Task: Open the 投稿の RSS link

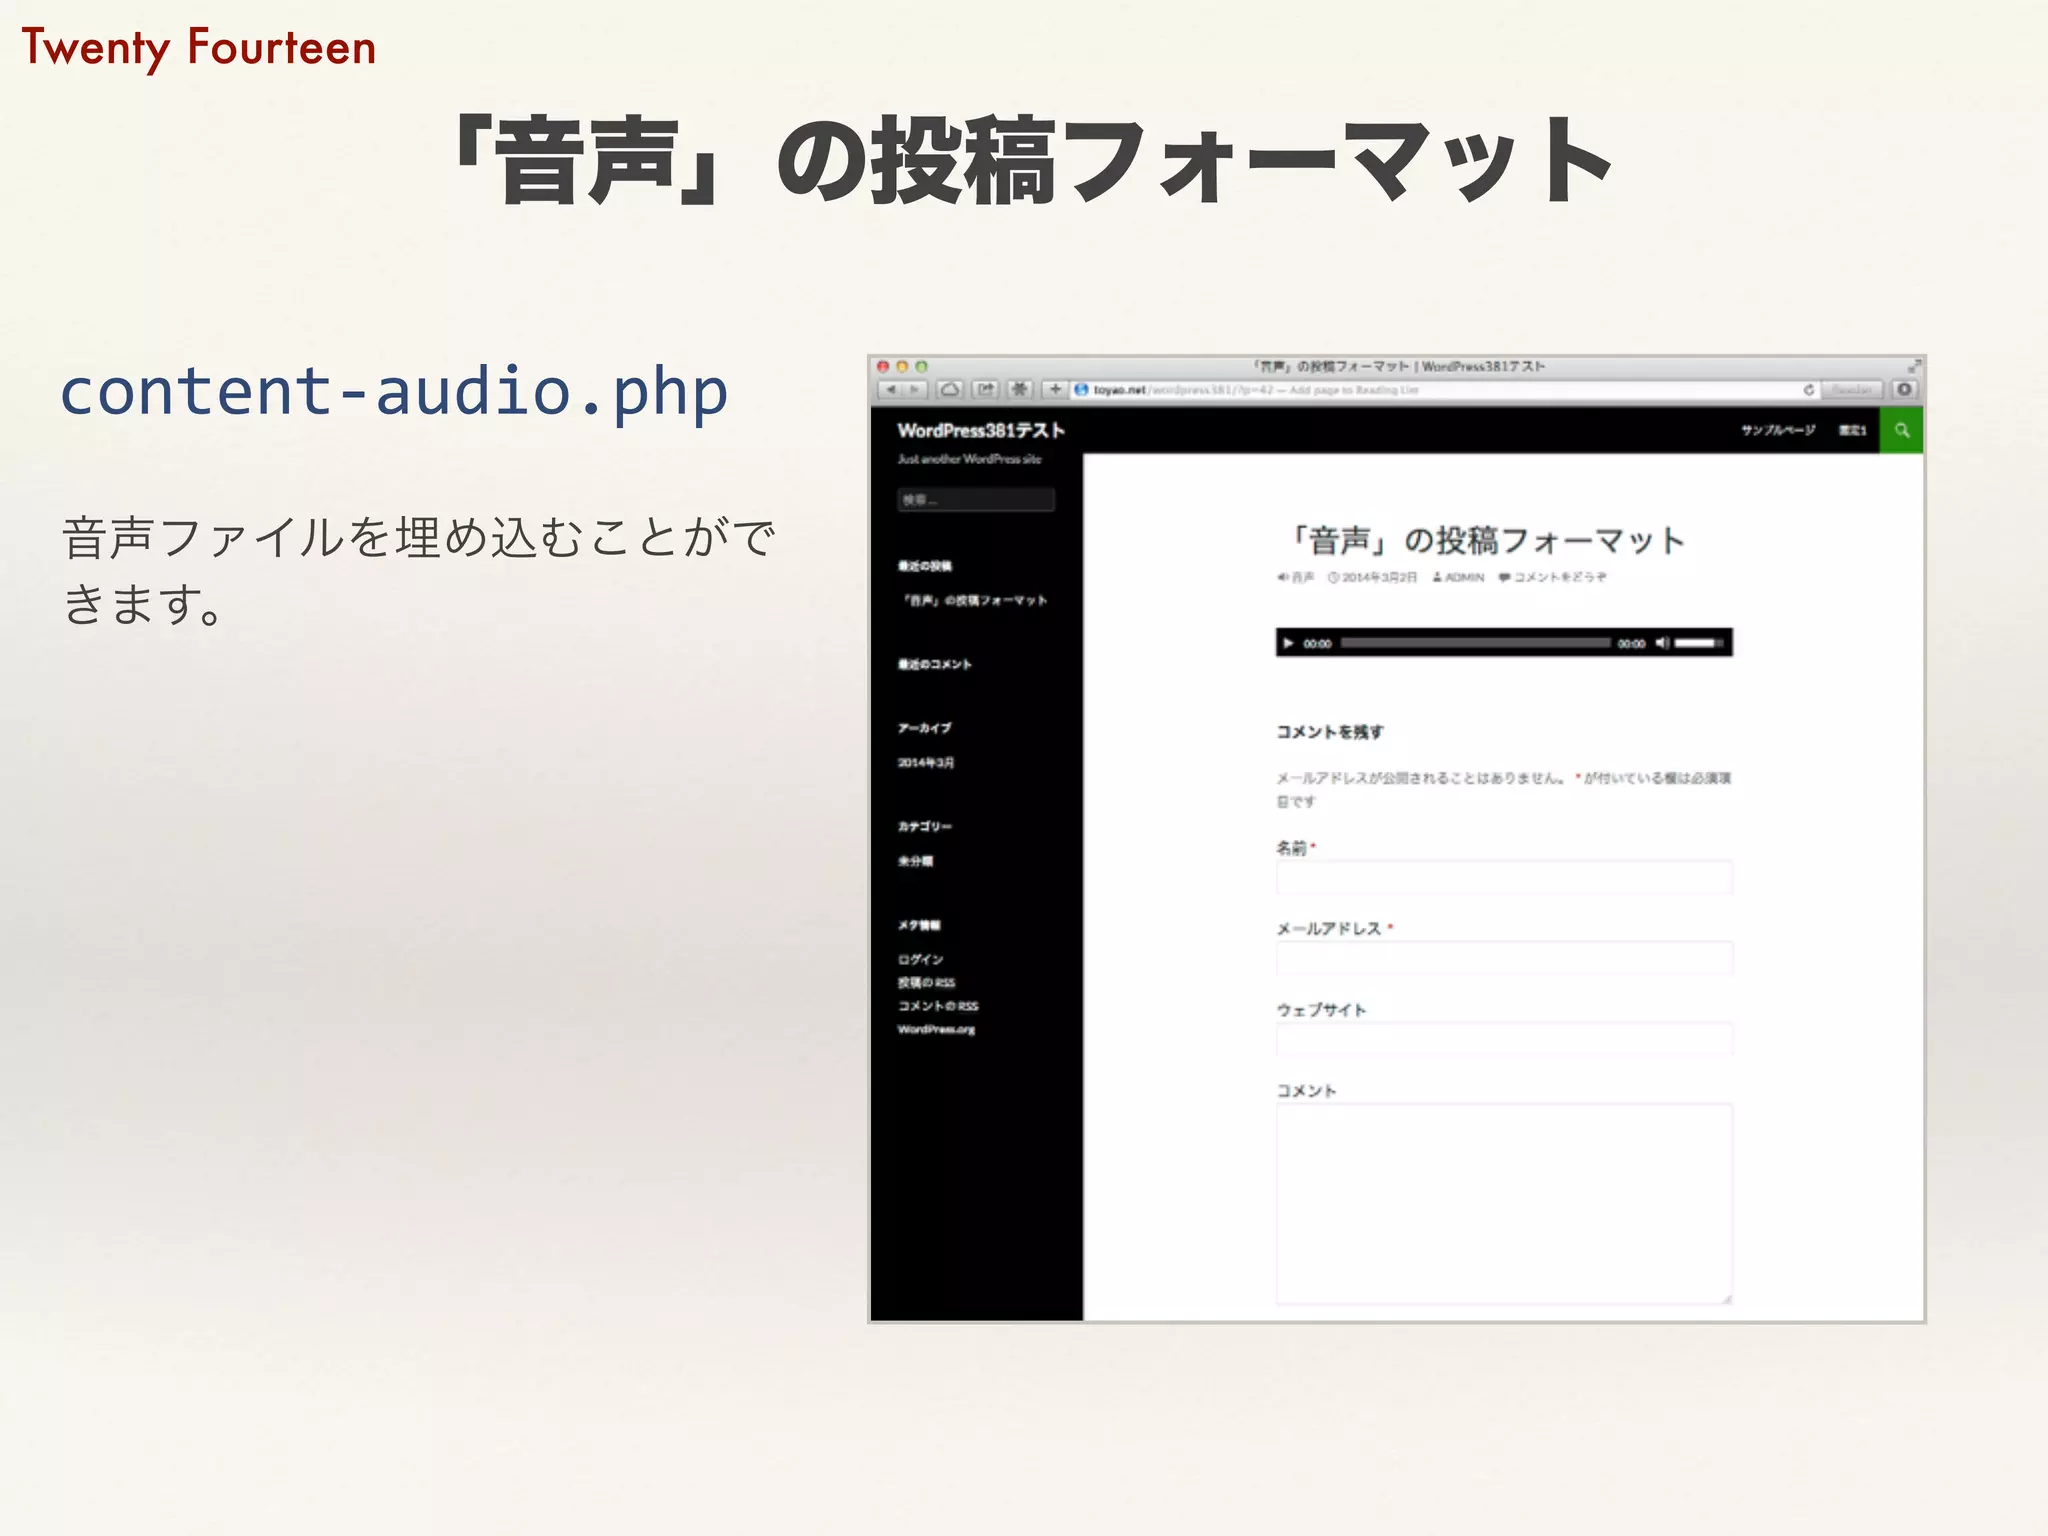Action: (926, 982)
